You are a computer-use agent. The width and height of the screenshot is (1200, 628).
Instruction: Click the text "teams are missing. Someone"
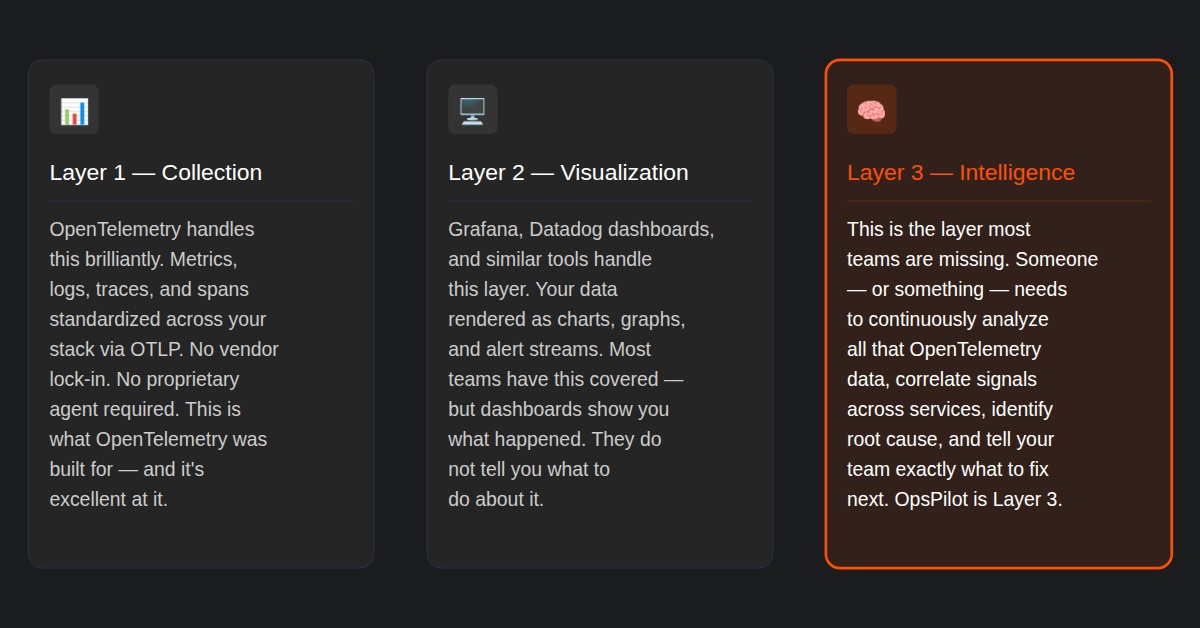coord(972,259)
